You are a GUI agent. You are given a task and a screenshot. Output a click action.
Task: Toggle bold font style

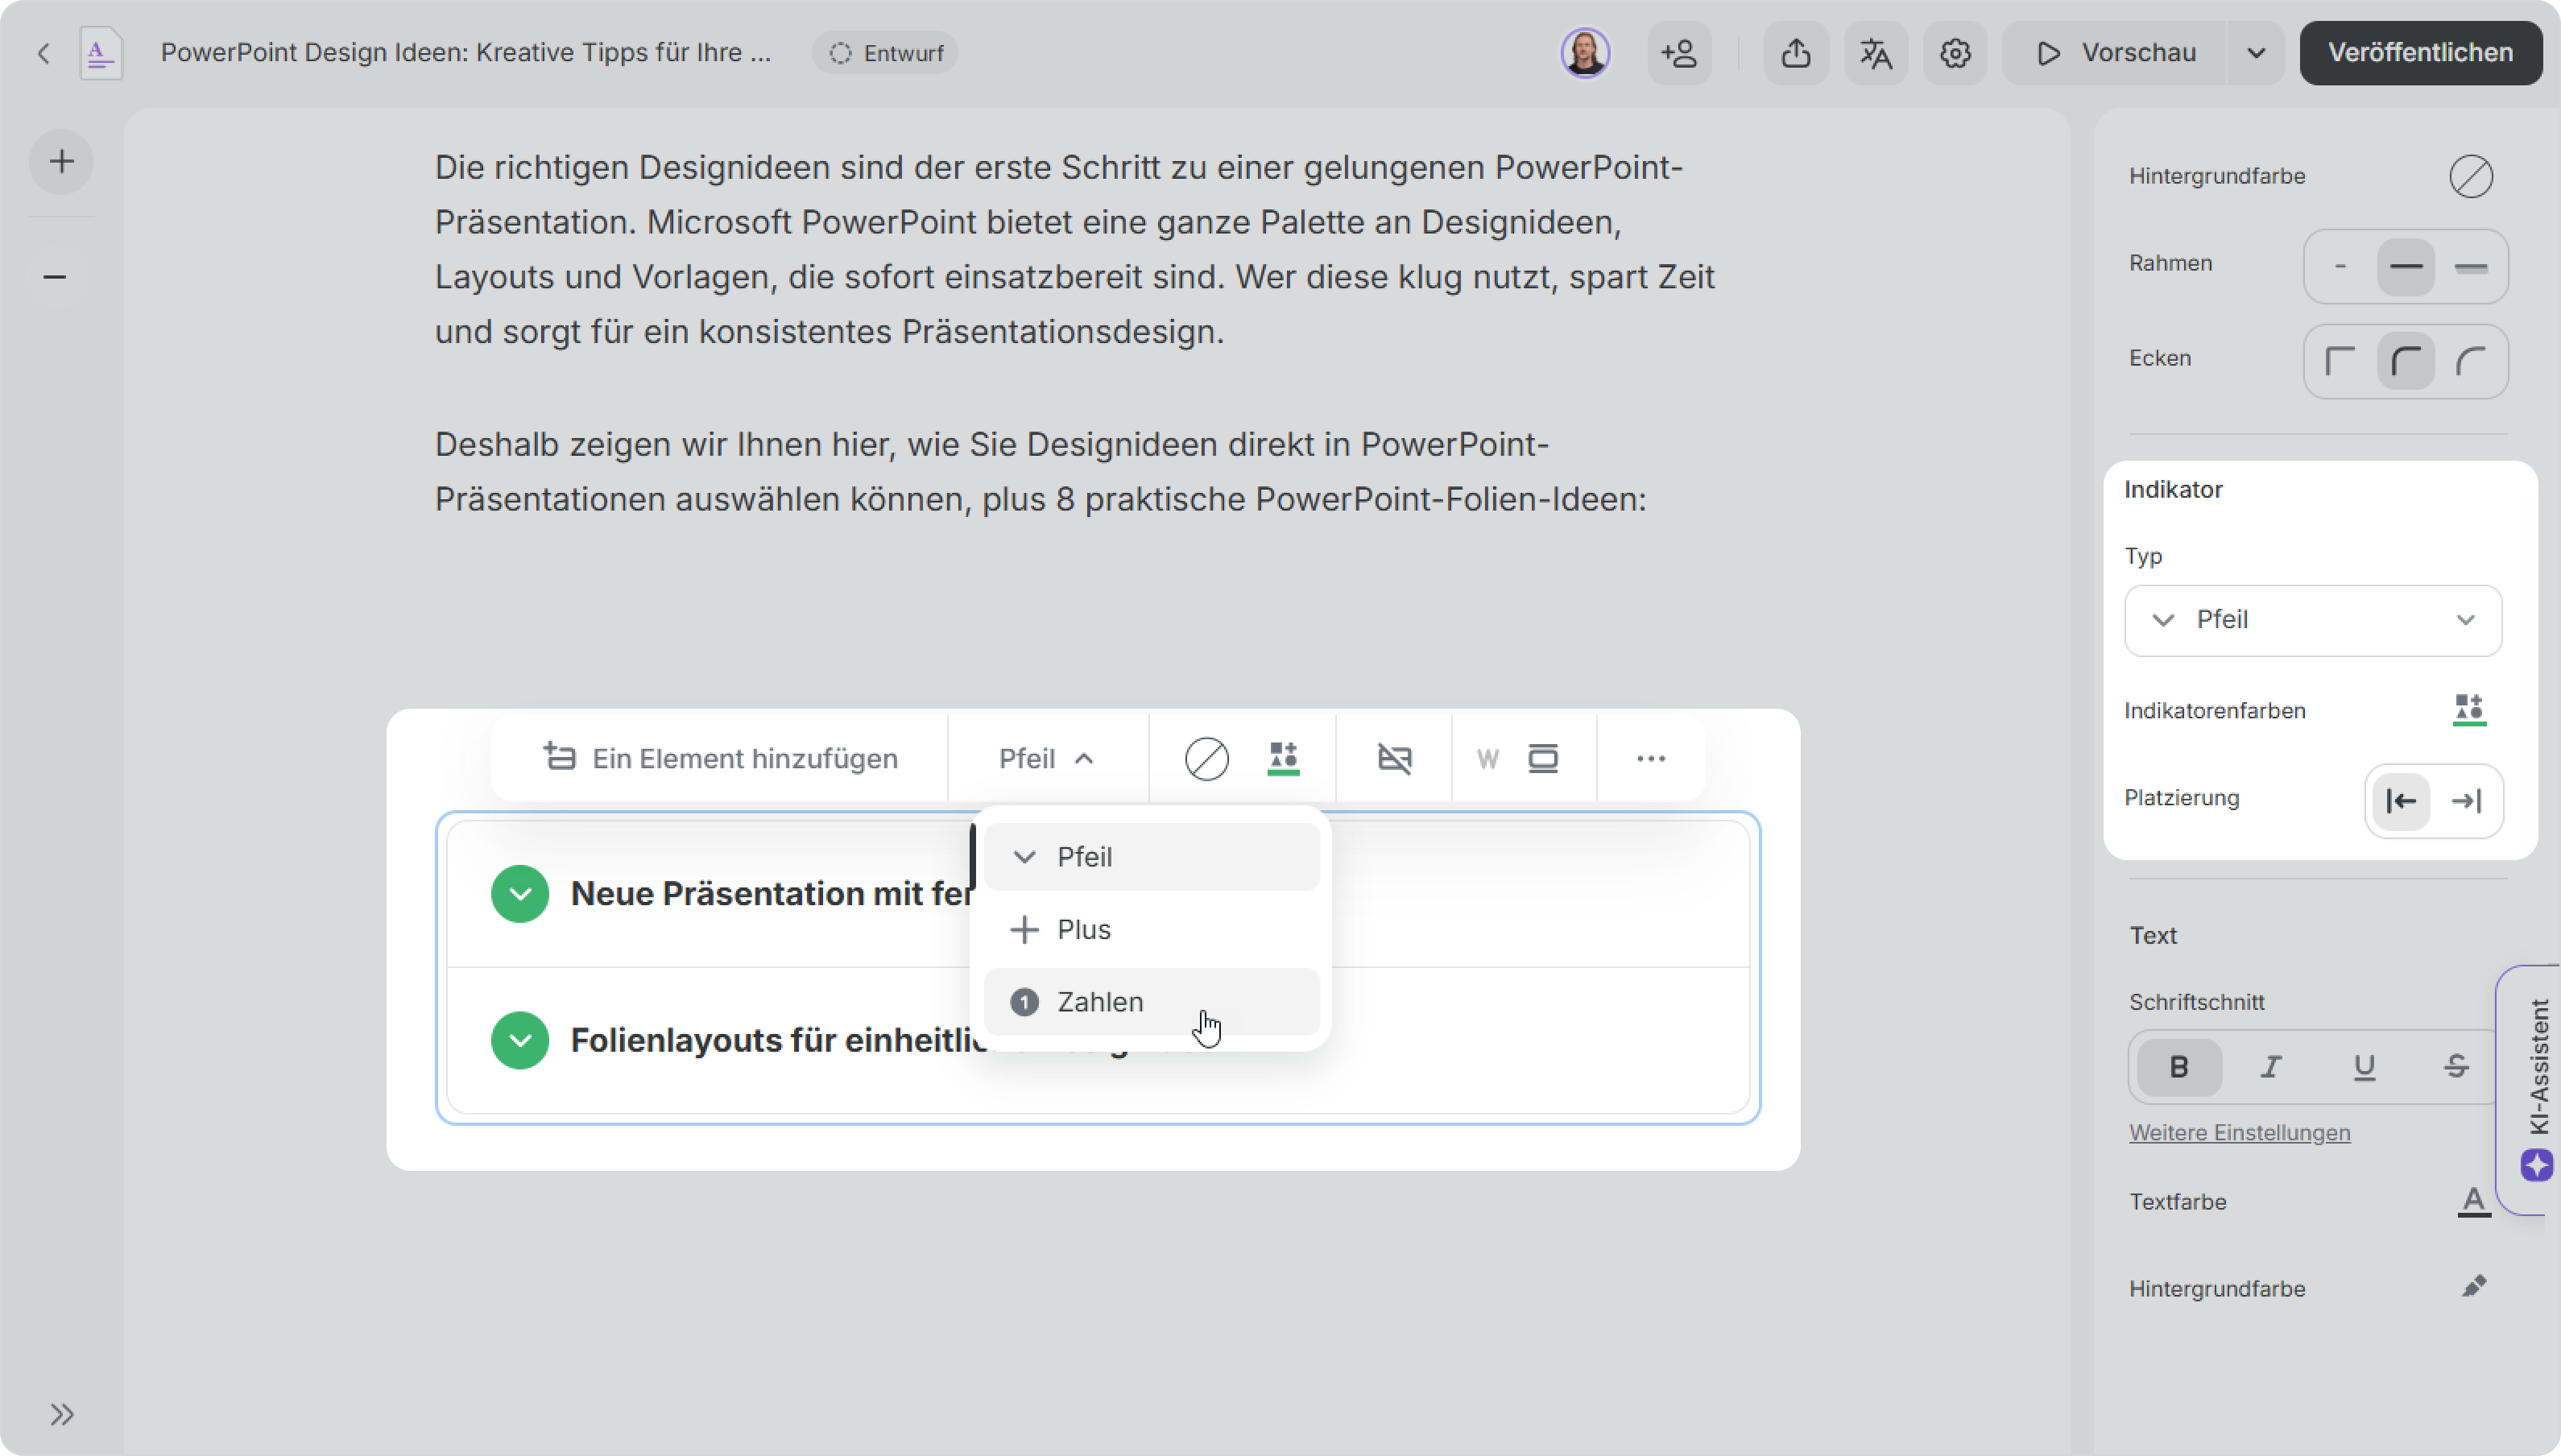[x=2179, y=1067]
